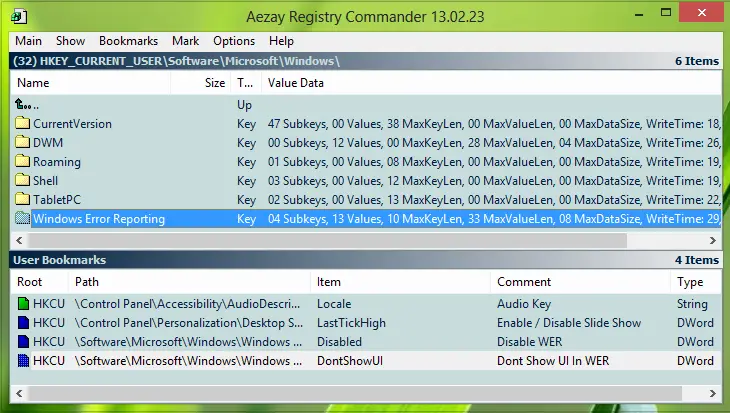Select the Shell registry key row
The image size is (730, 413).
point(365,181)
